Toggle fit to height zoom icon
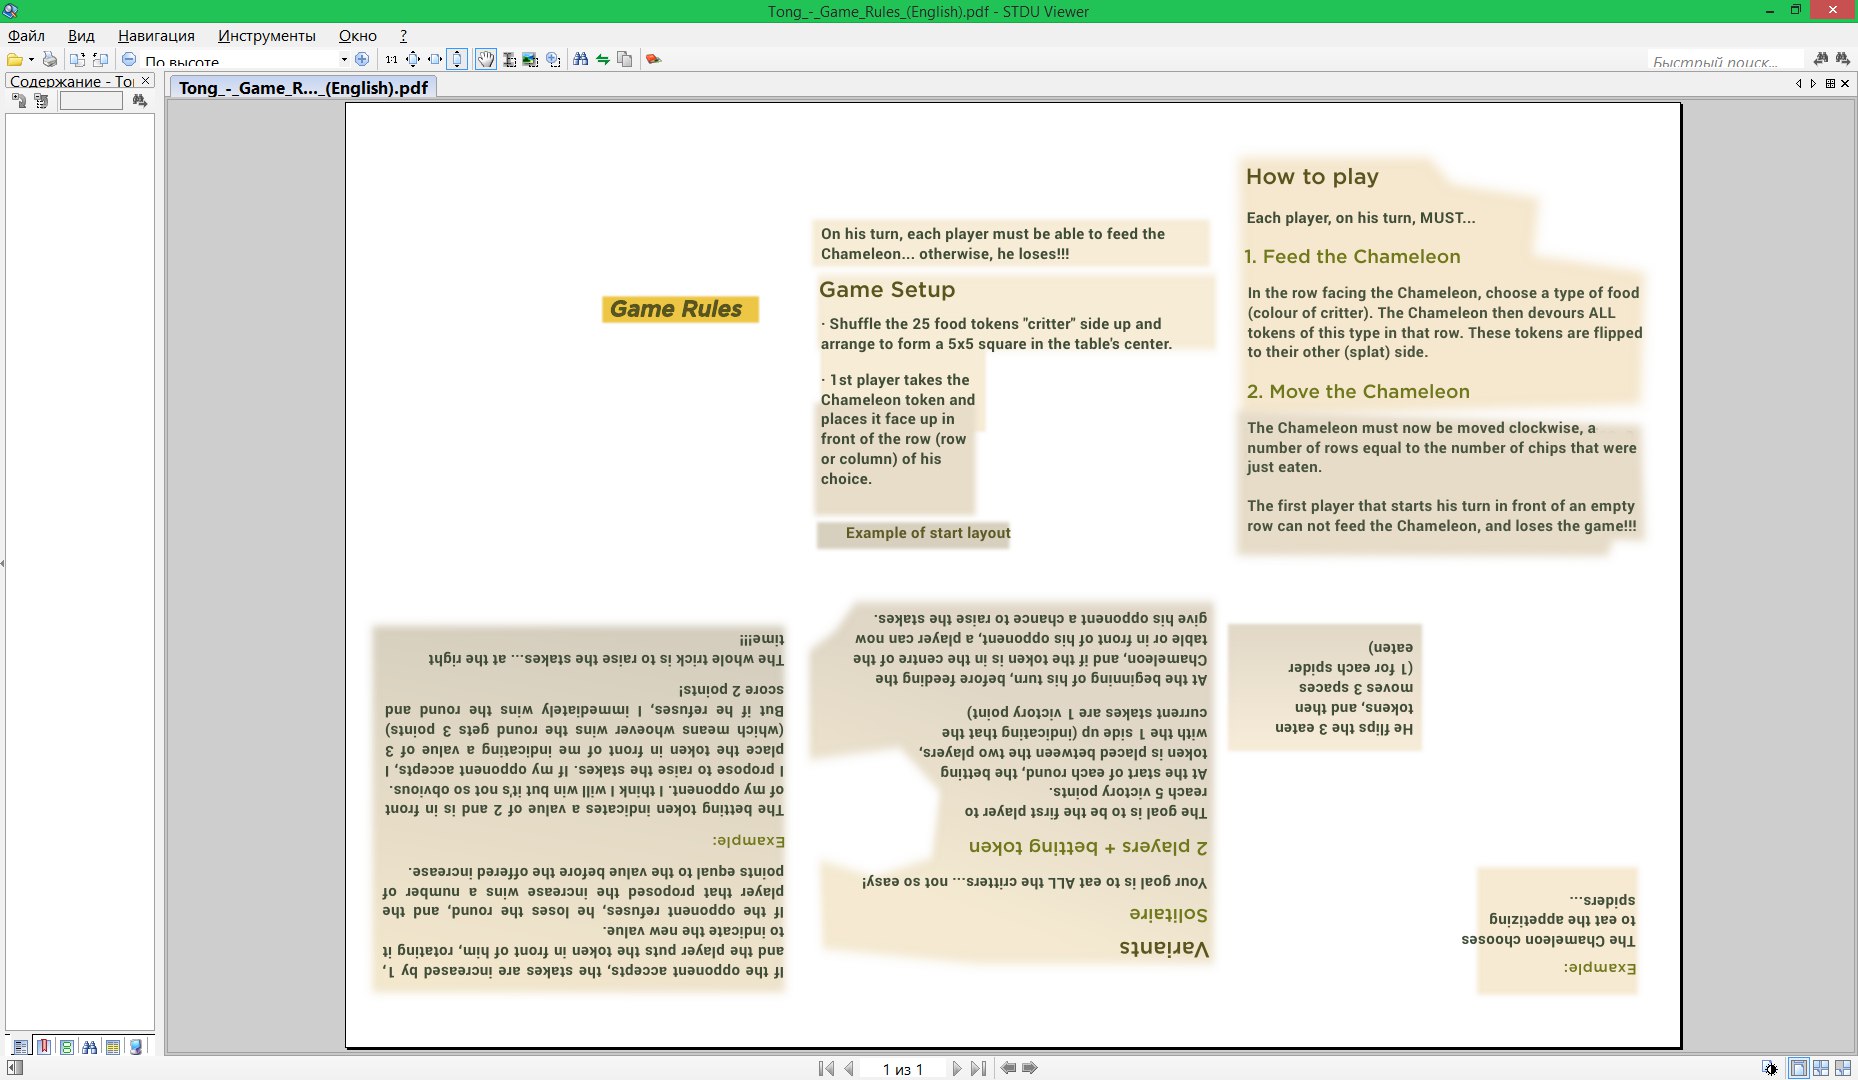 pos(457,60)
